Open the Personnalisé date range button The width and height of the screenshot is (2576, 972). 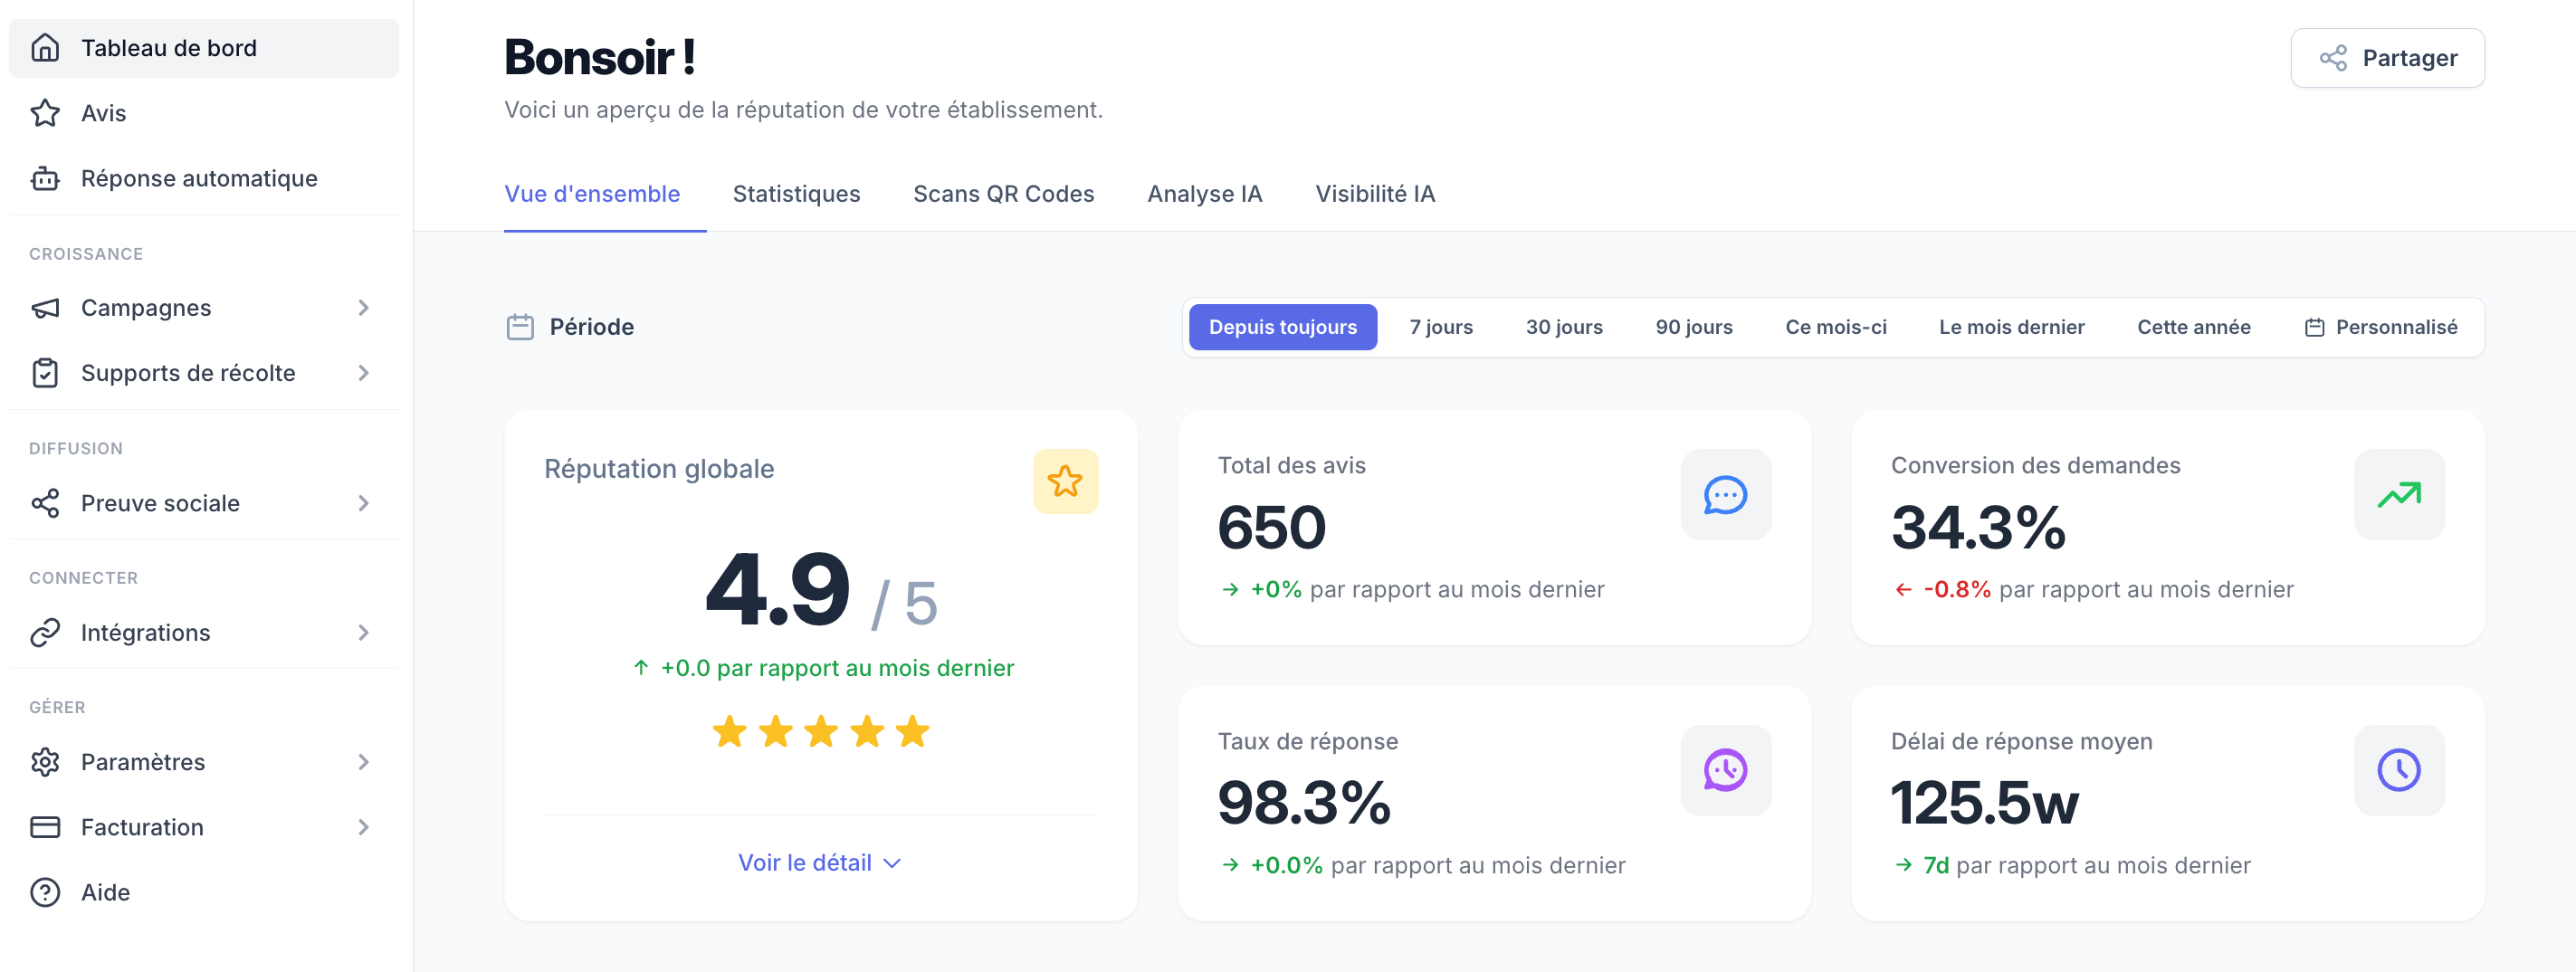[2380, 327]
